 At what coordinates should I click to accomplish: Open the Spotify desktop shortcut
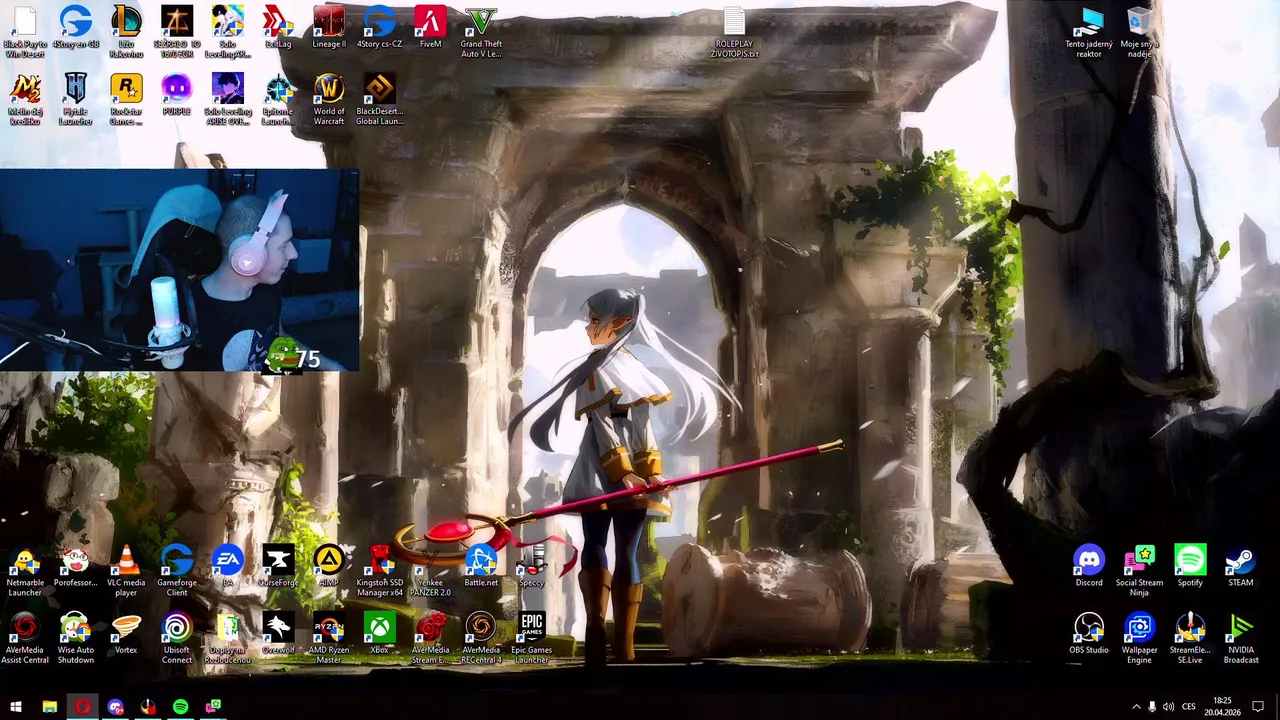[1190, 567]
